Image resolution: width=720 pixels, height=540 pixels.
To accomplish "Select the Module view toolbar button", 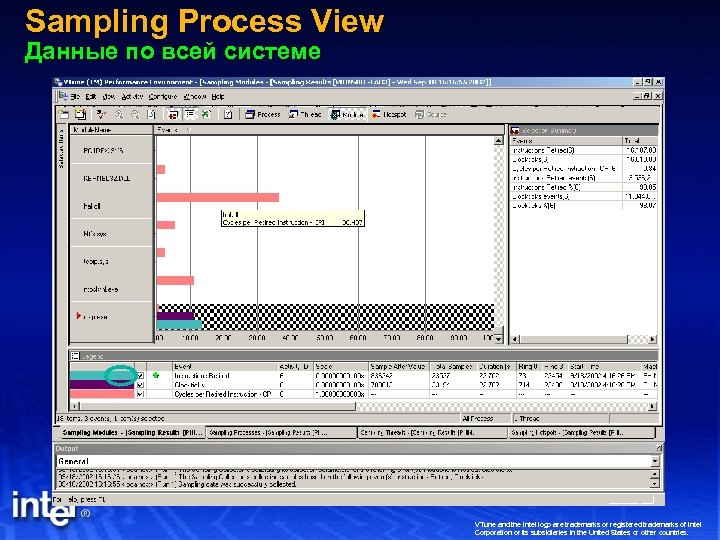I will click(348, 114).
